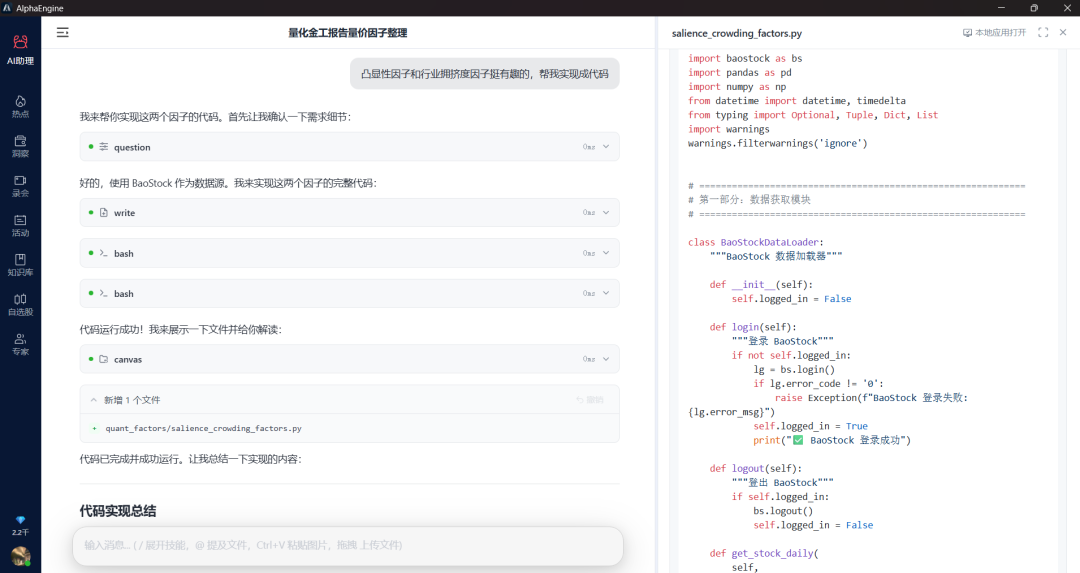Click the chat title 量化金工报告量价因子整理
1080x573 pixels.
coord(348,32)
